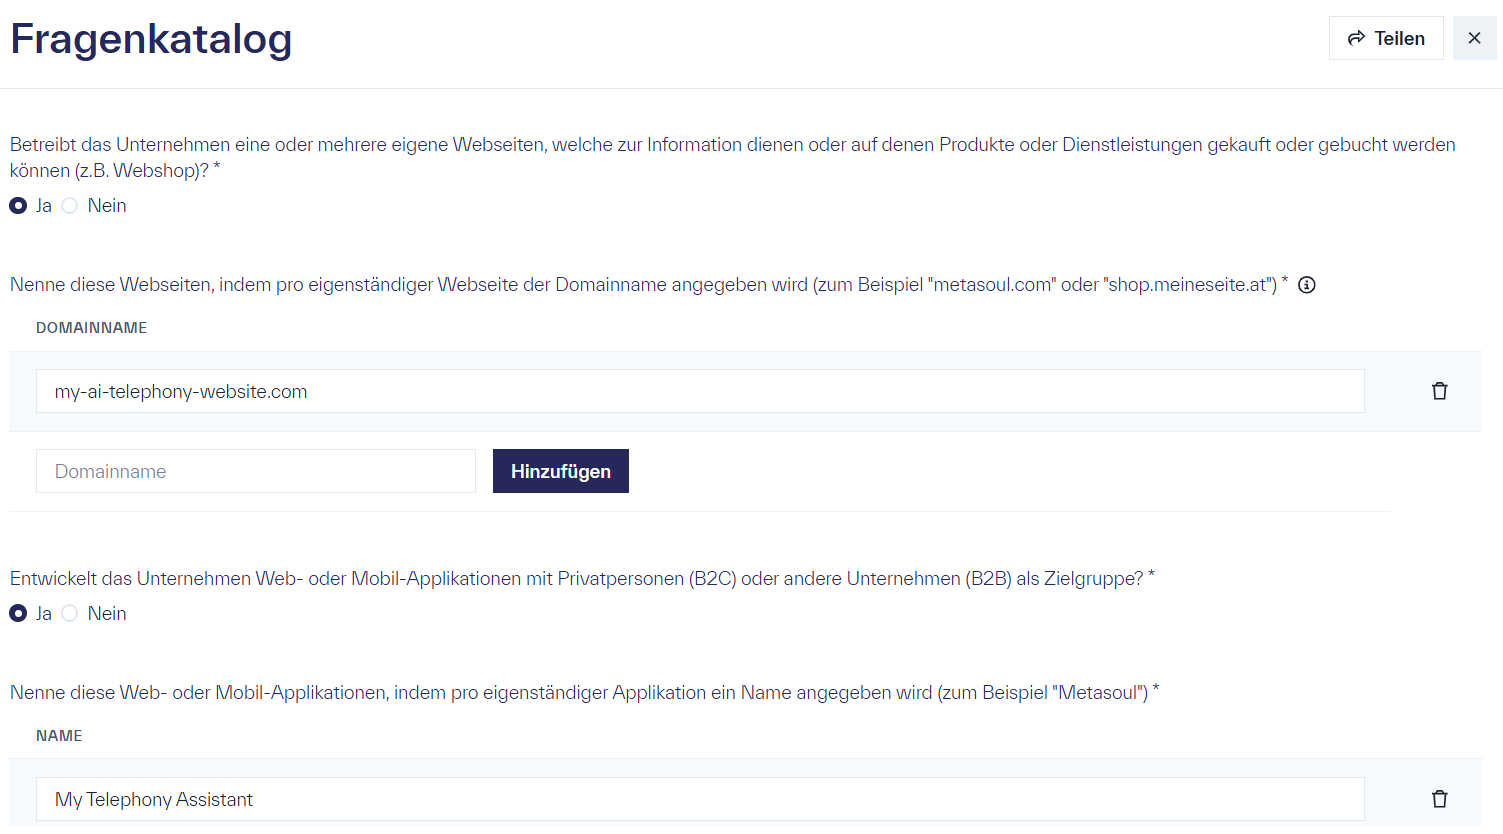Viewport: 1503px width, 834px height.
Task: Select Nein for the Webseiten question
Action: click(x=70, y=205)
